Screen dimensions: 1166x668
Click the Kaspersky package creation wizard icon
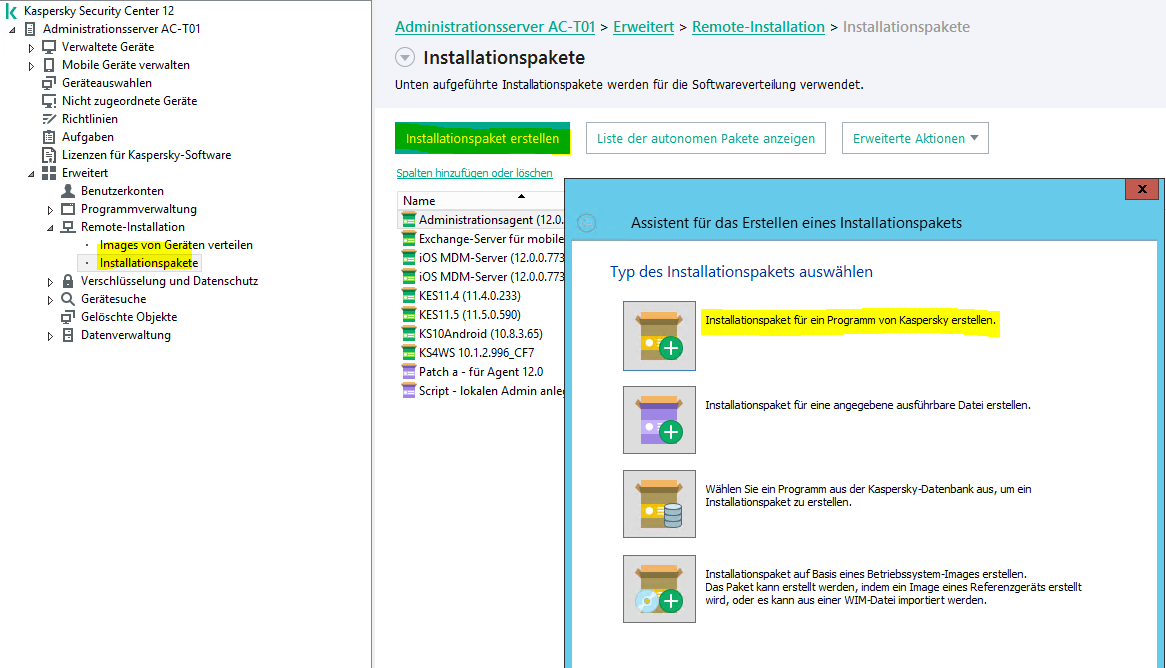(x=659, y=336)
